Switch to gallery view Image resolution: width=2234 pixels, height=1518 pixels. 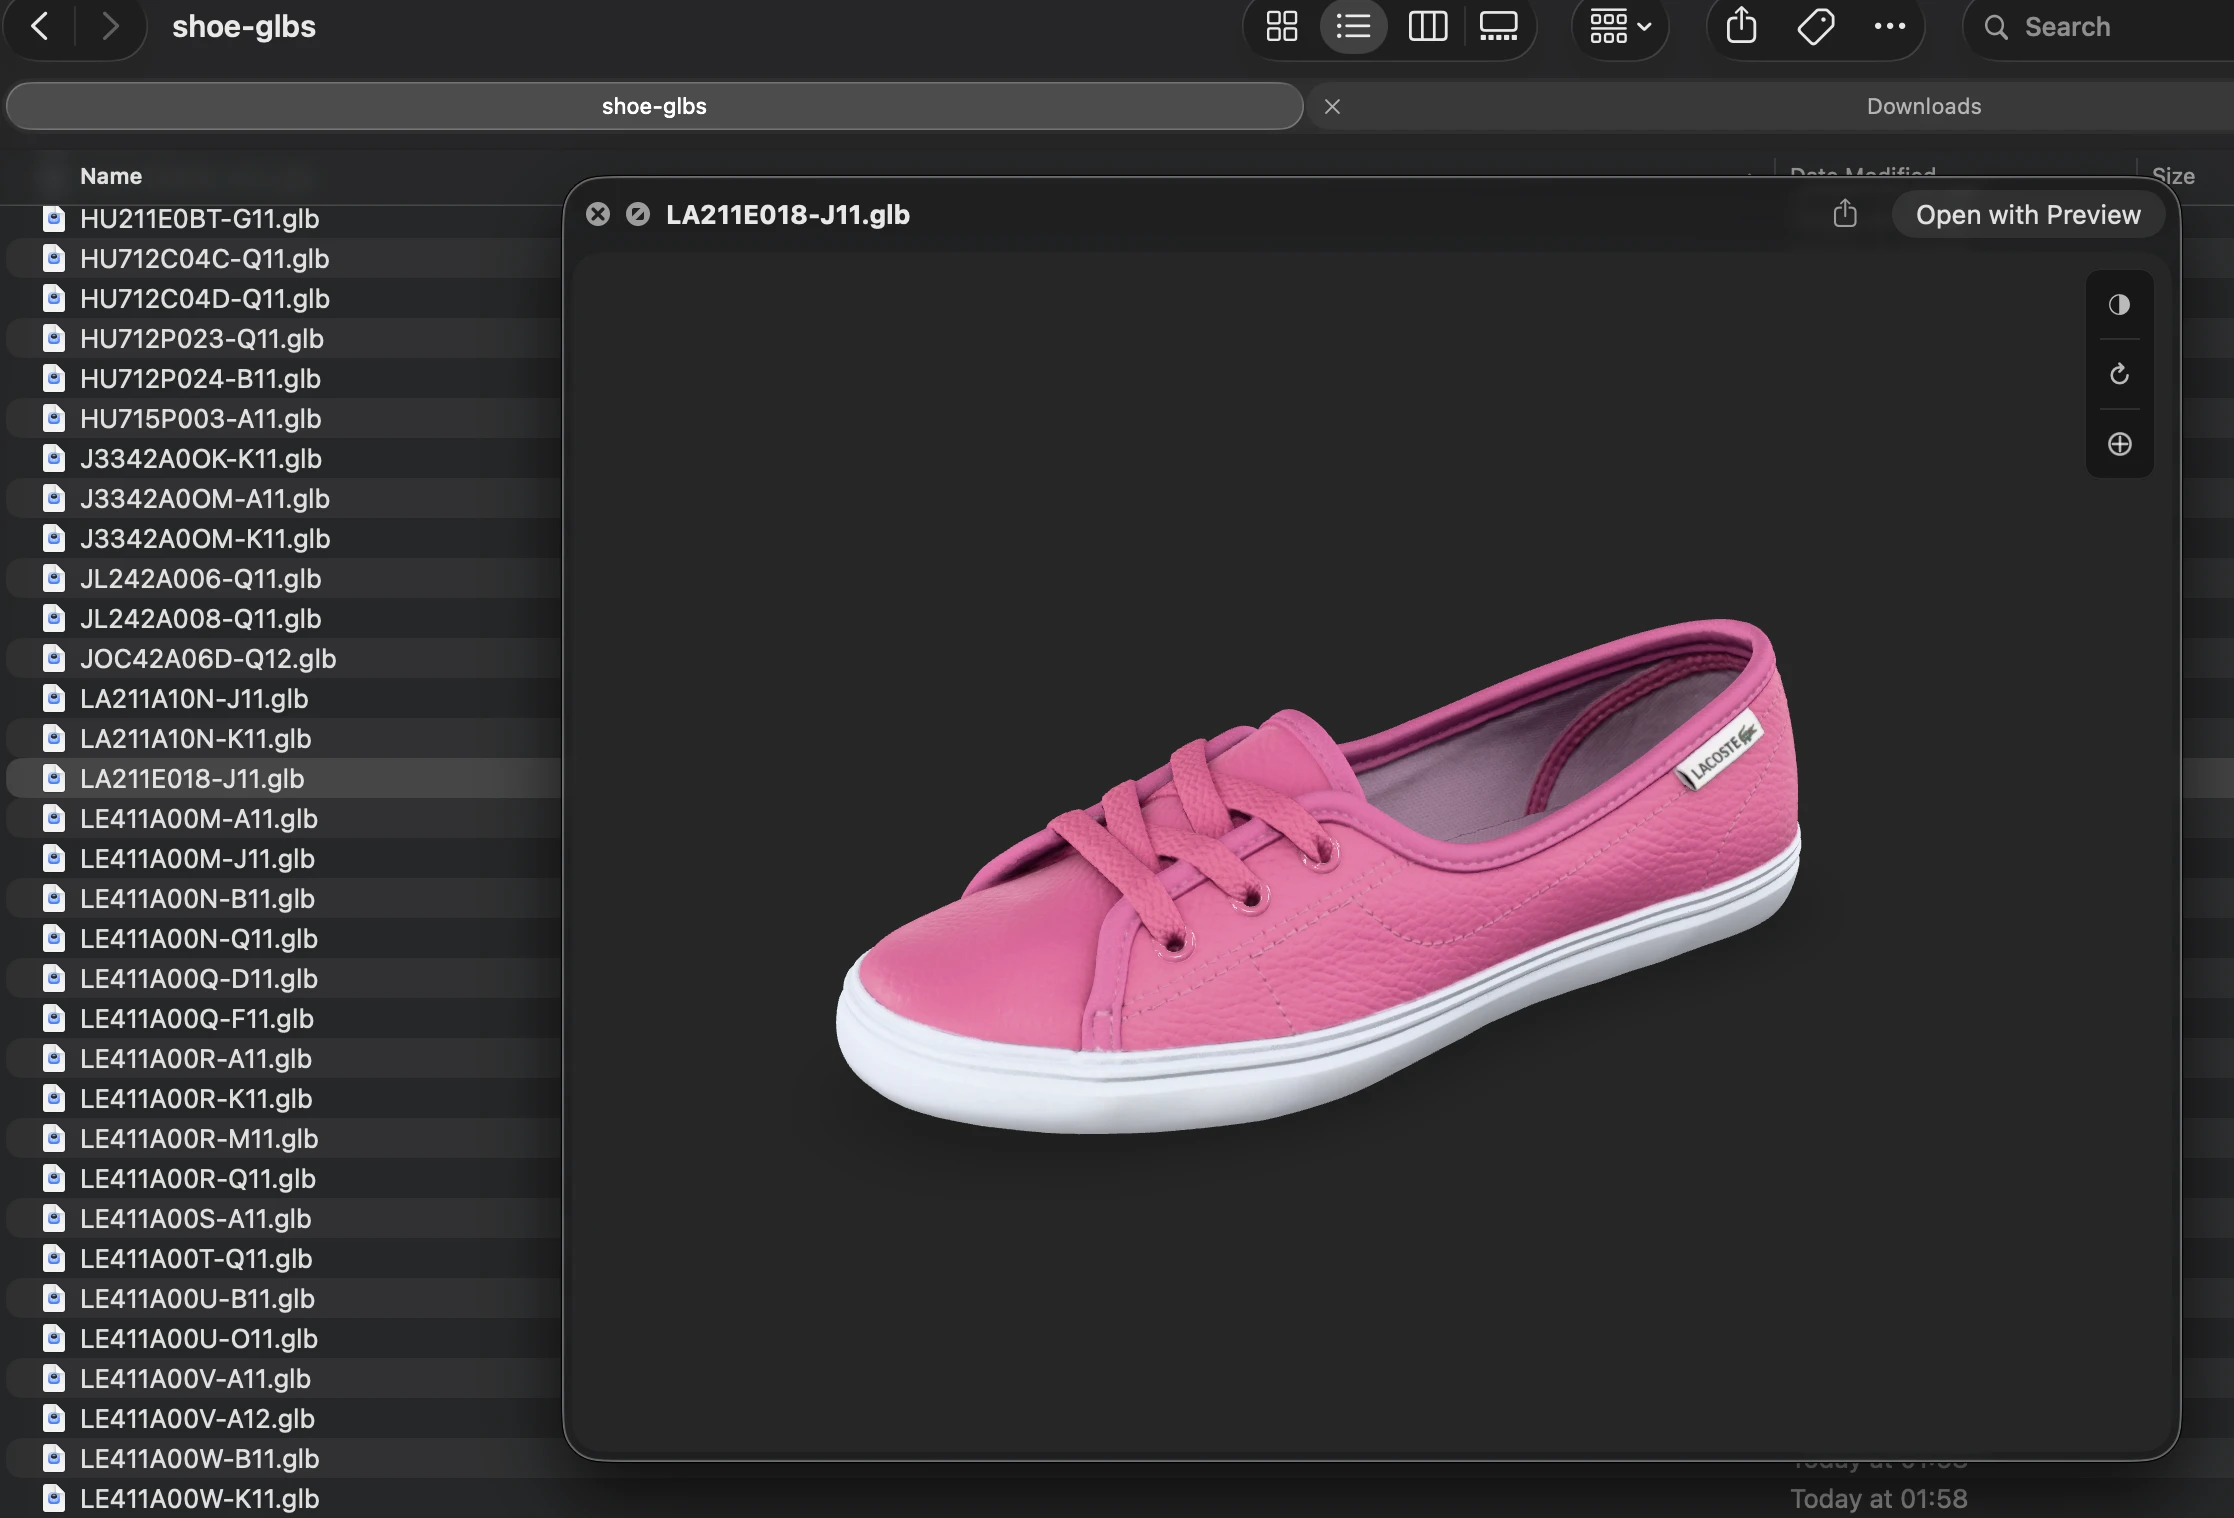(1498, 27)
